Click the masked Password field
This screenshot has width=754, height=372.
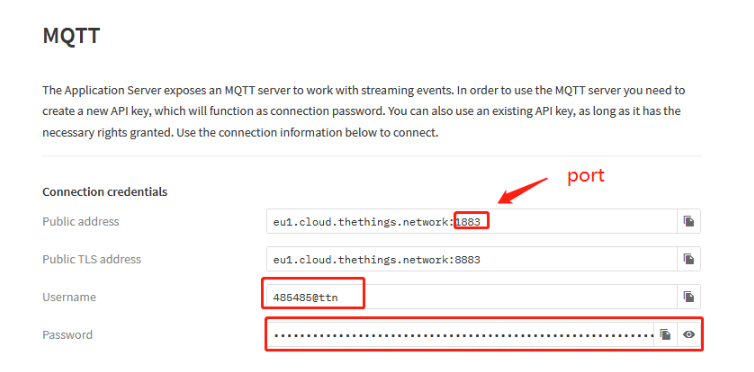[460, 334]
